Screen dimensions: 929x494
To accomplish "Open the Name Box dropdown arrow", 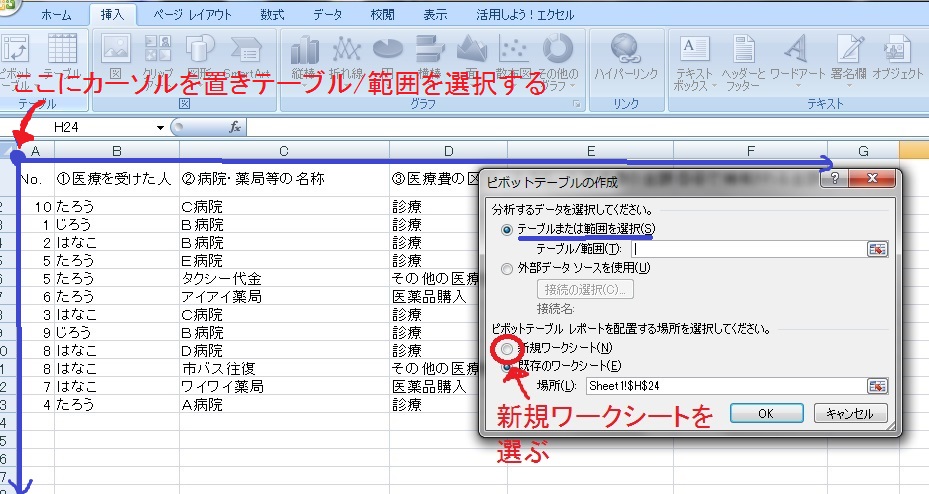I will [x=160, y=127].
